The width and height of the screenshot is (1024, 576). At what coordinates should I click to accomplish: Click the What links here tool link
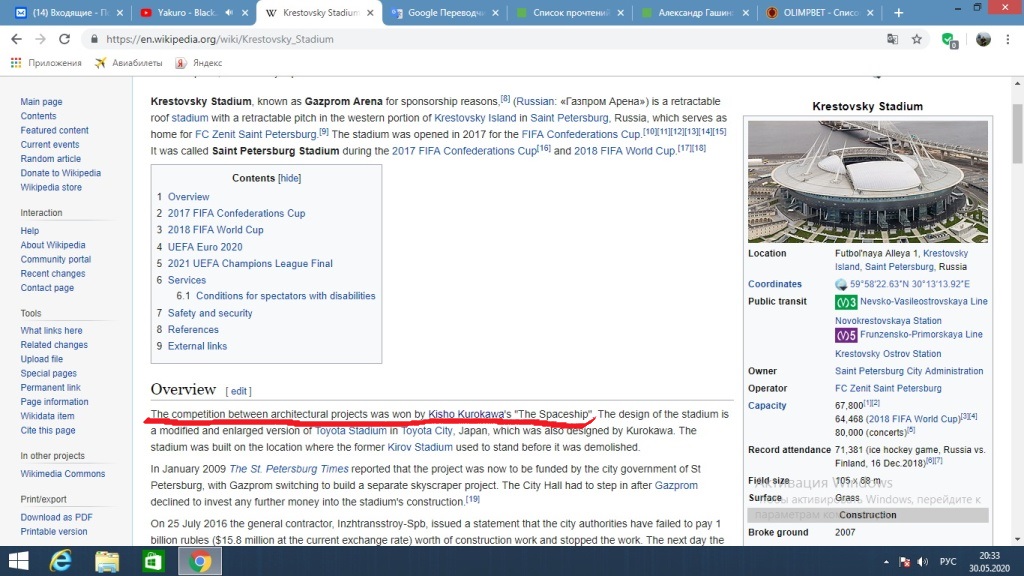coord(51,330)
